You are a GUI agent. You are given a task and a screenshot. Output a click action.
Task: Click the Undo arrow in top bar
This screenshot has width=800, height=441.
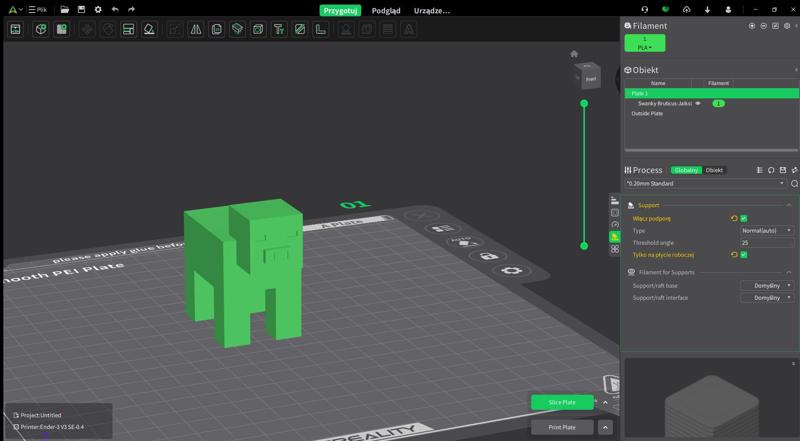(x=115, y=9)
